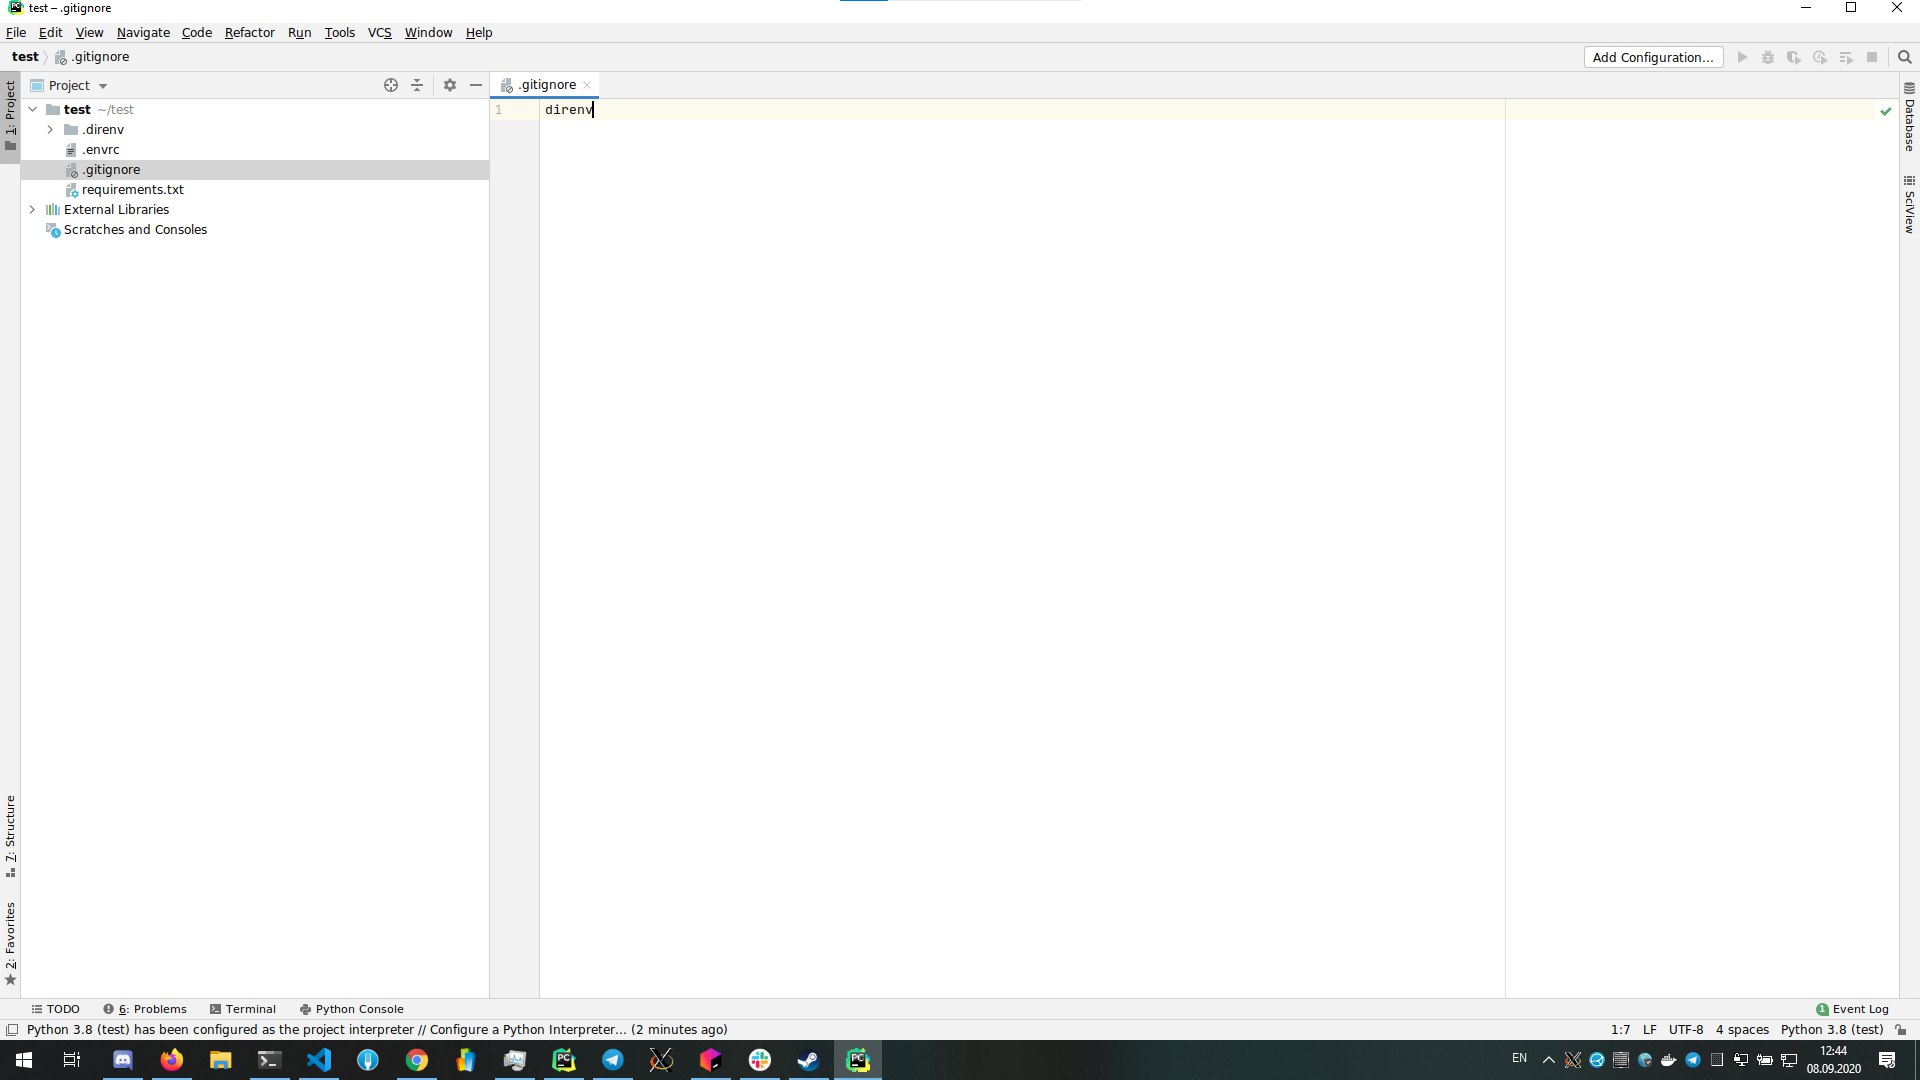Open the TODO tool window
This screenshot has width=1920, height=1080.
point(56,1009)
